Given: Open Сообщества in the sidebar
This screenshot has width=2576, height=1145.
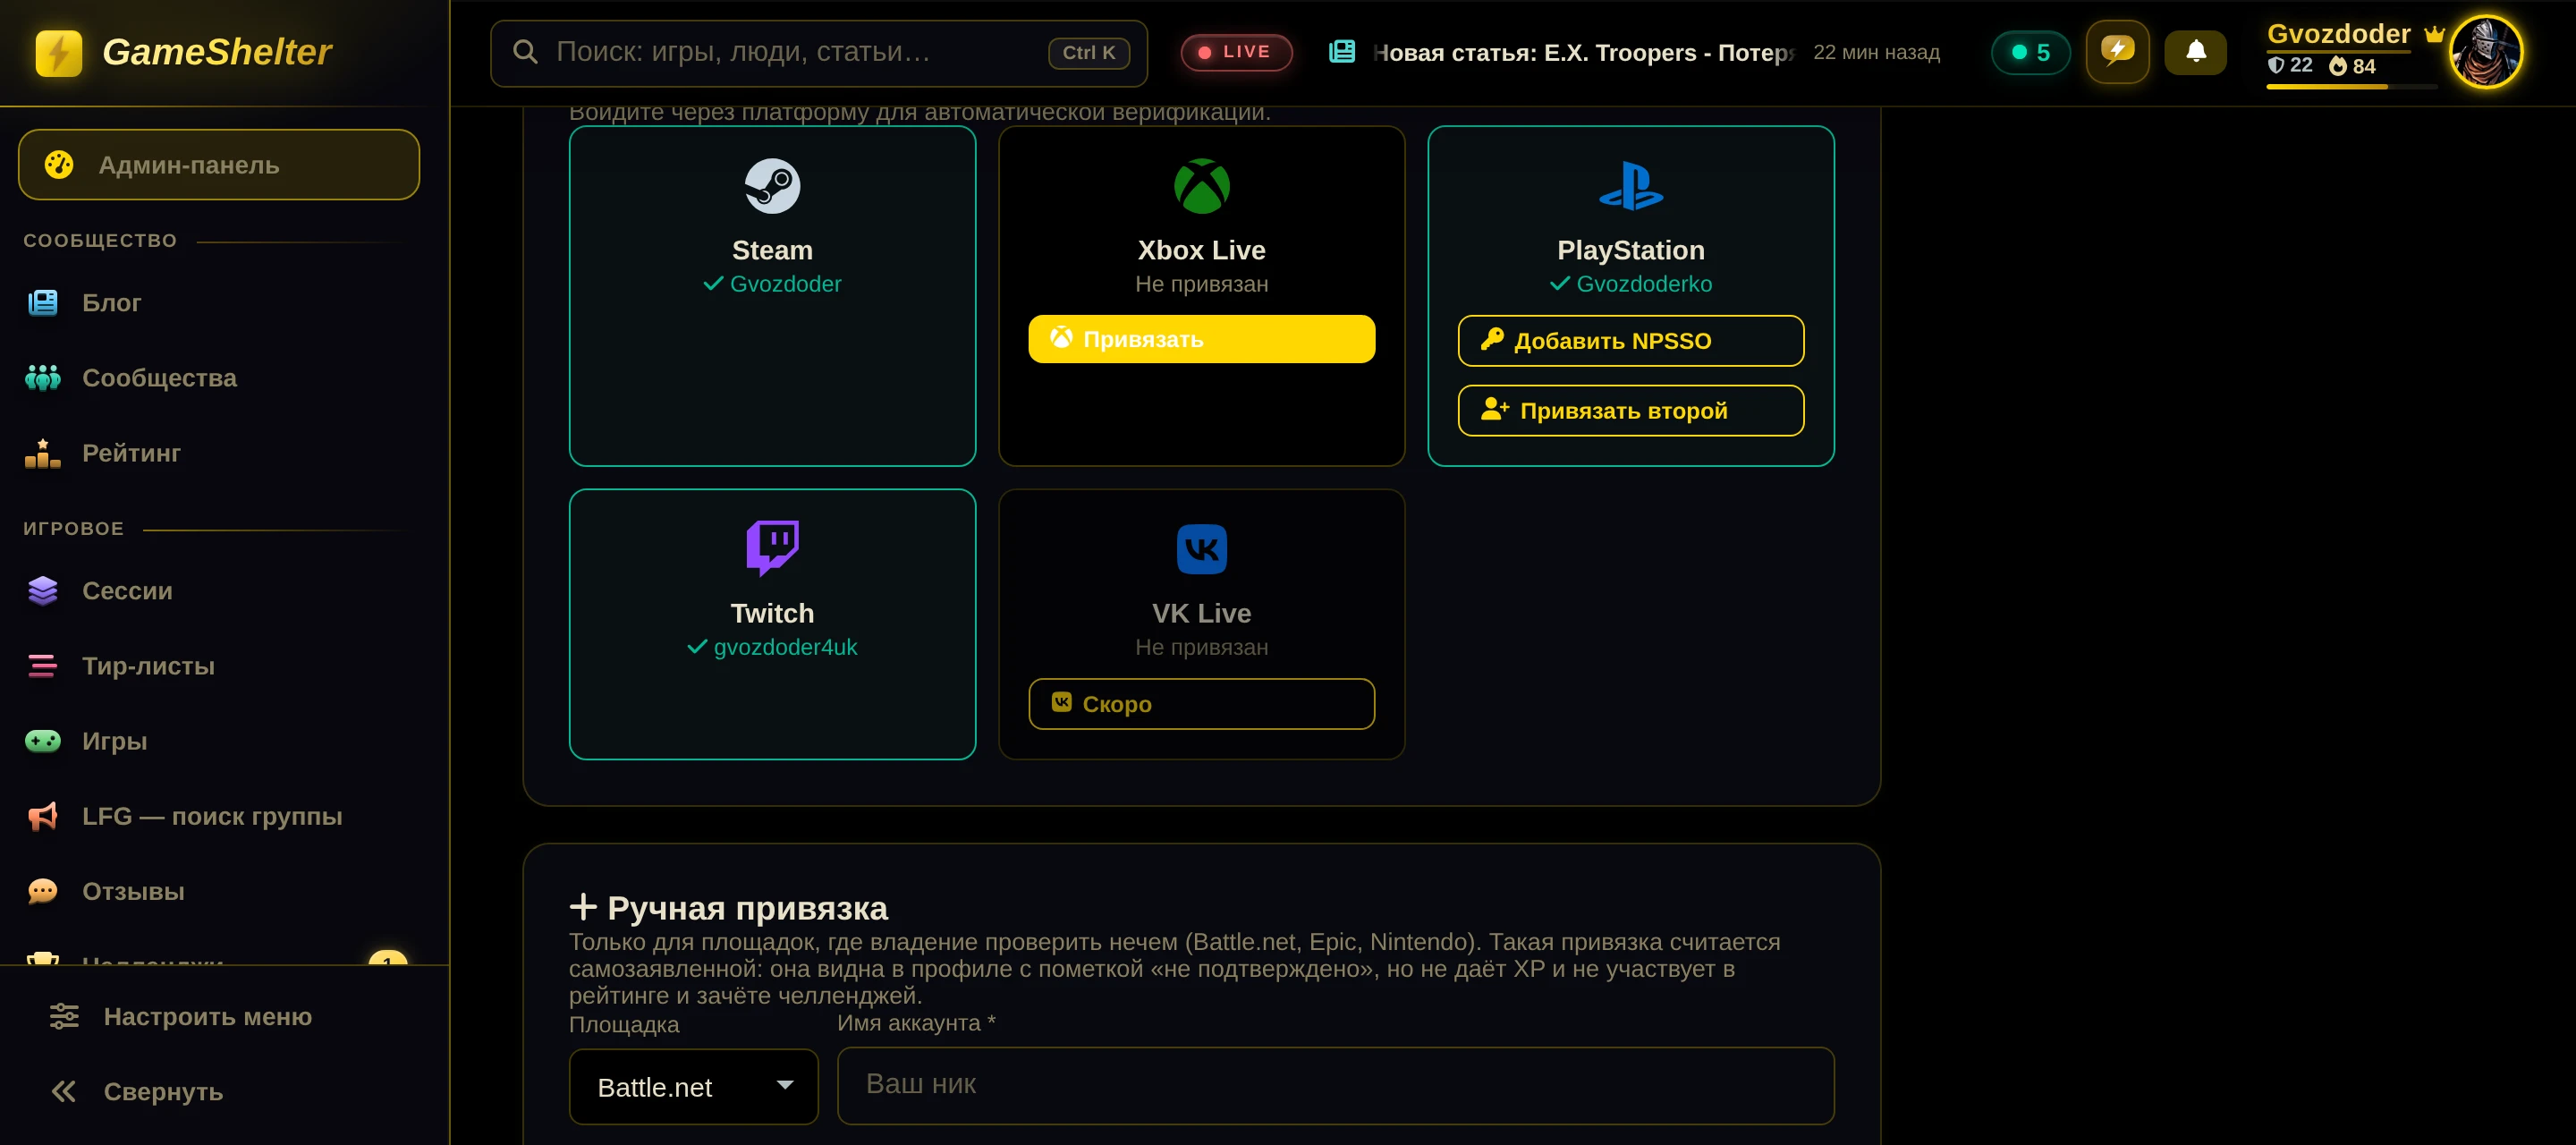Looking at the screenshot, I should click(x=159, y=378).
